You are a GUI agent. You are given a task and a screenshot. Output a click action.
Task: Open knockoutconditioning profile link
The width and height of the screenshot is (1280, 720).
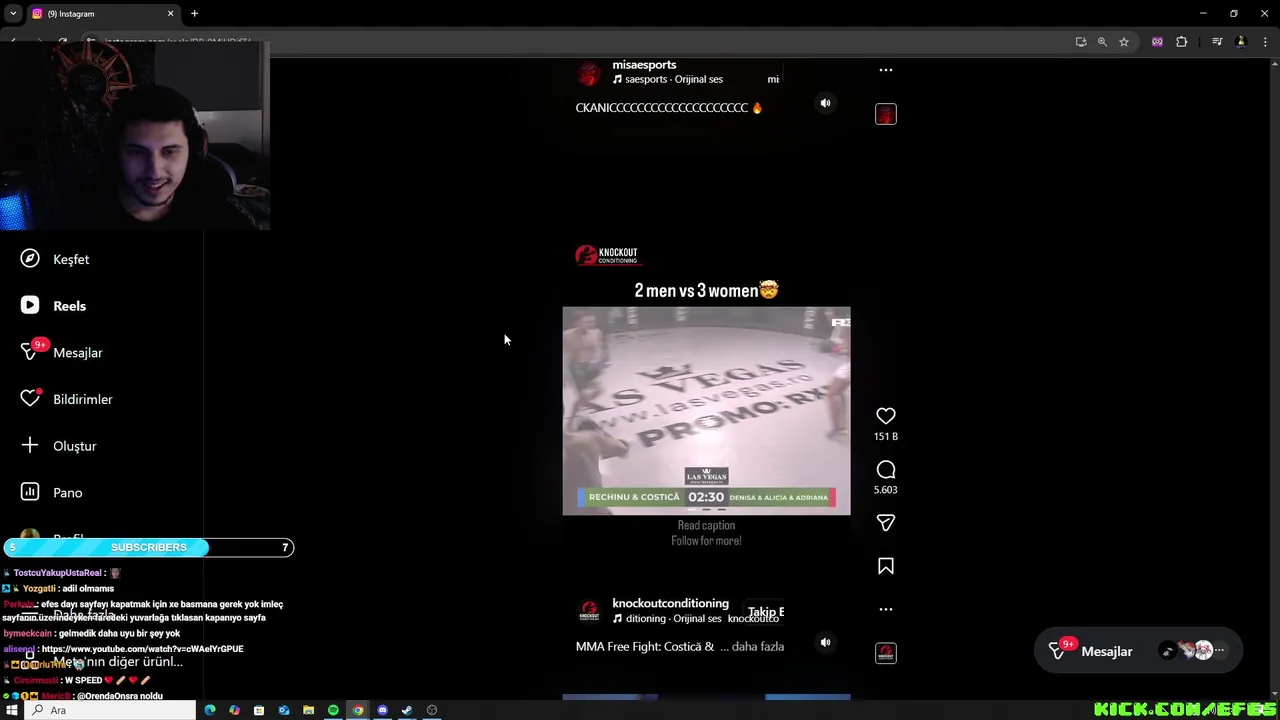670,604
